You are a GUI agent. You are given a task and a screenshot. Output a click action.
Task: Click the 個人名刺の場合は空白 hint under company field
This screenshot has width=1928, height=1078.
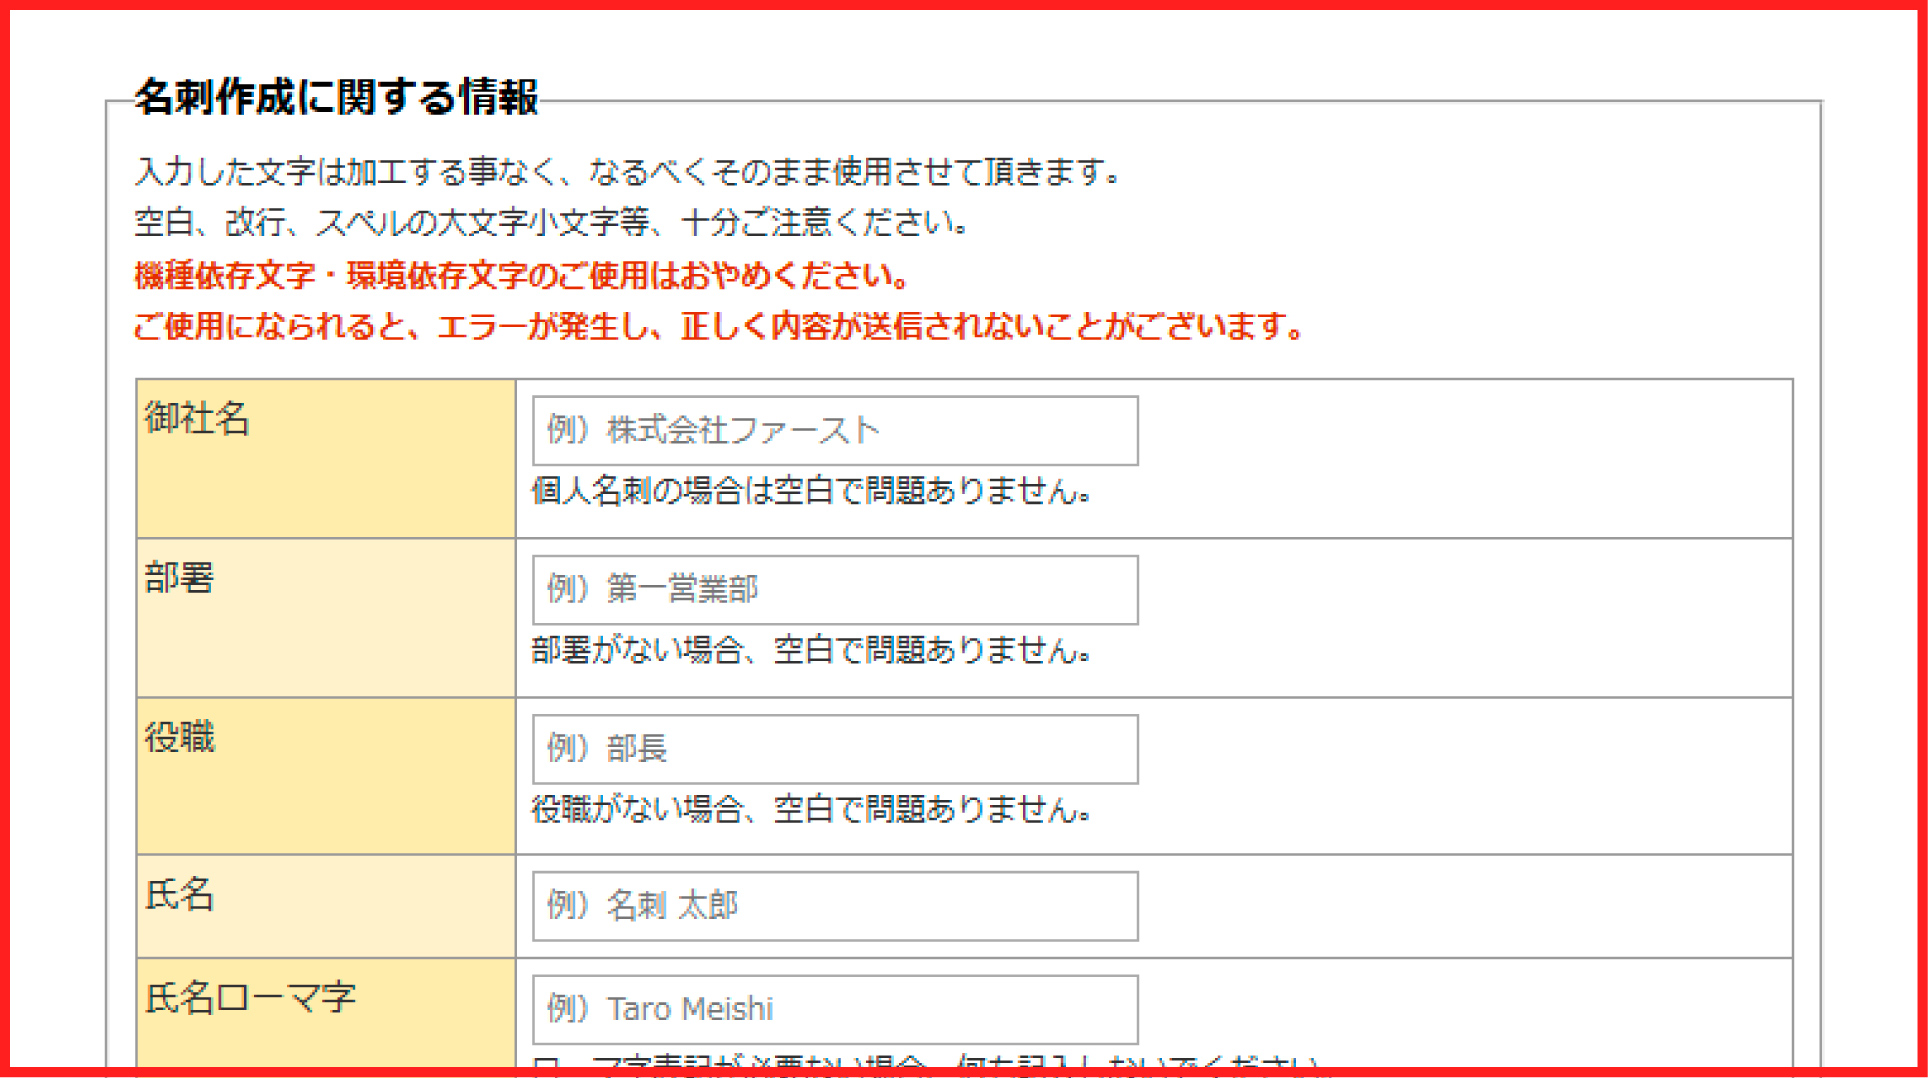click(811, 491)
